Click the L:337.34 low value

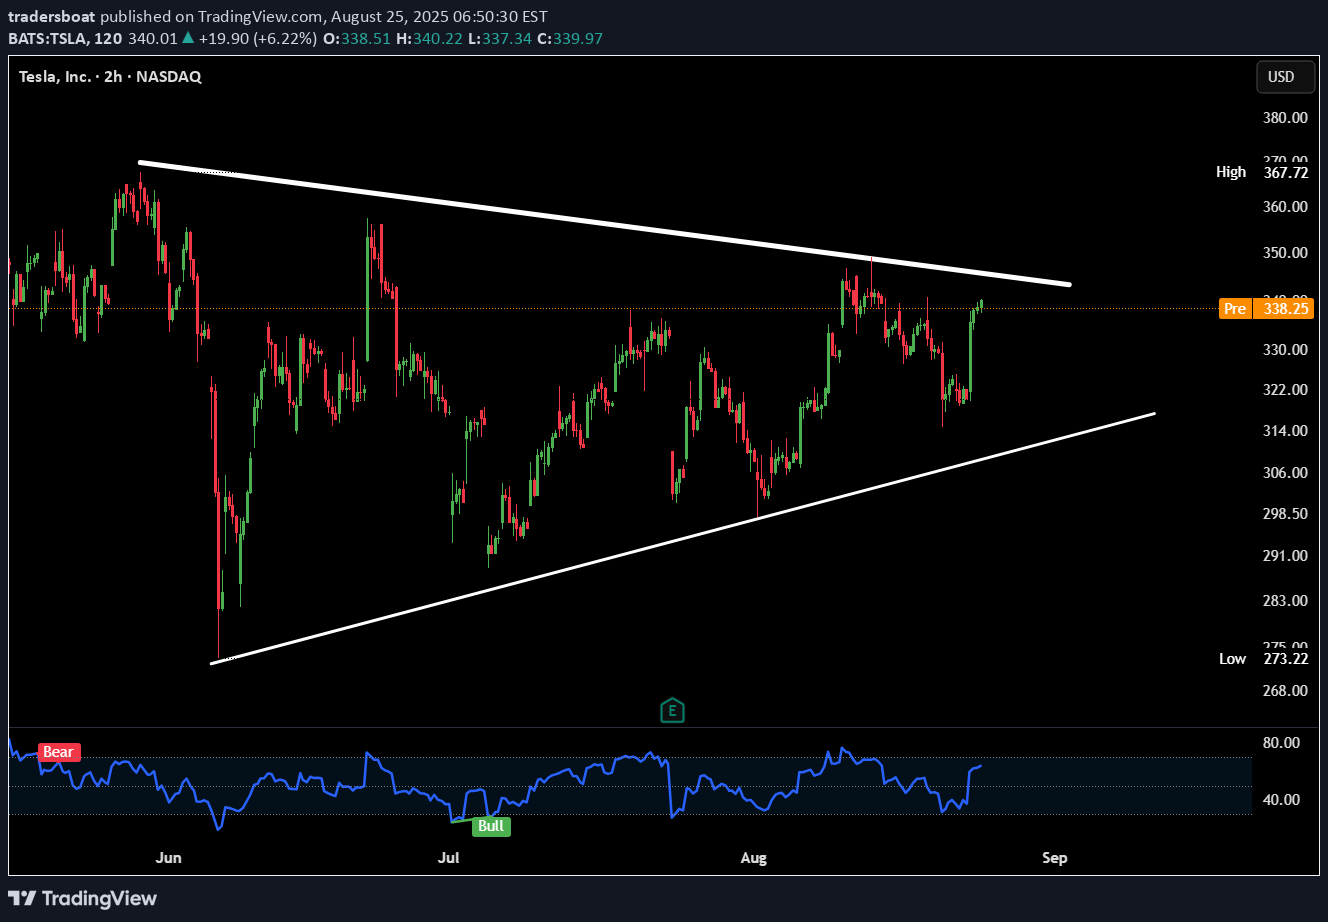[x=499, y=38]
